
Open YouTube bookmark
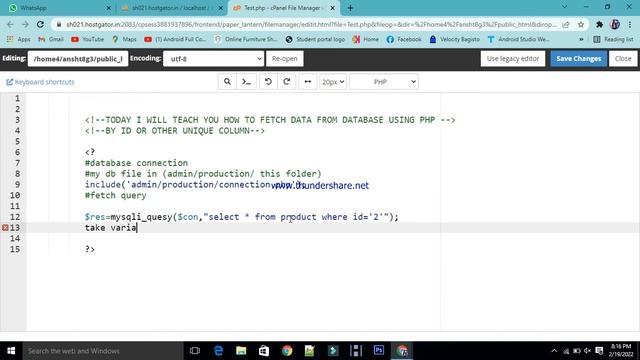[88, 39]
